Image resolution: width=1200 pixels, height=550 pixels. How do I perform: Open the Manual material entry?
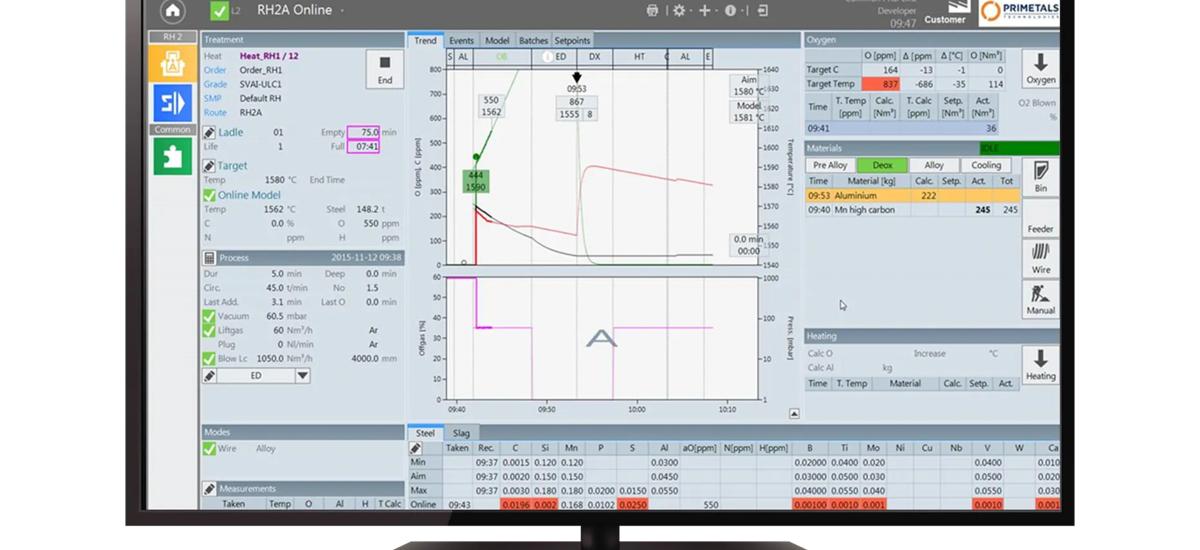pyautogui.click(x=1040, y=300)
